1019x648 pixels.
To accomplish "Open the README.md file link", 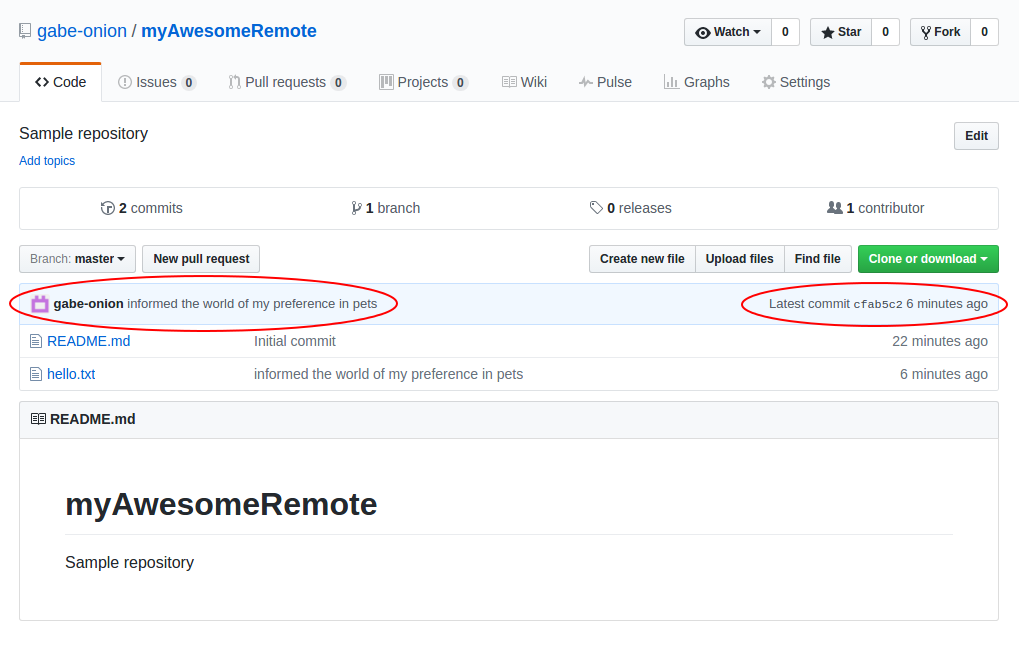I will tap(88, 341).
